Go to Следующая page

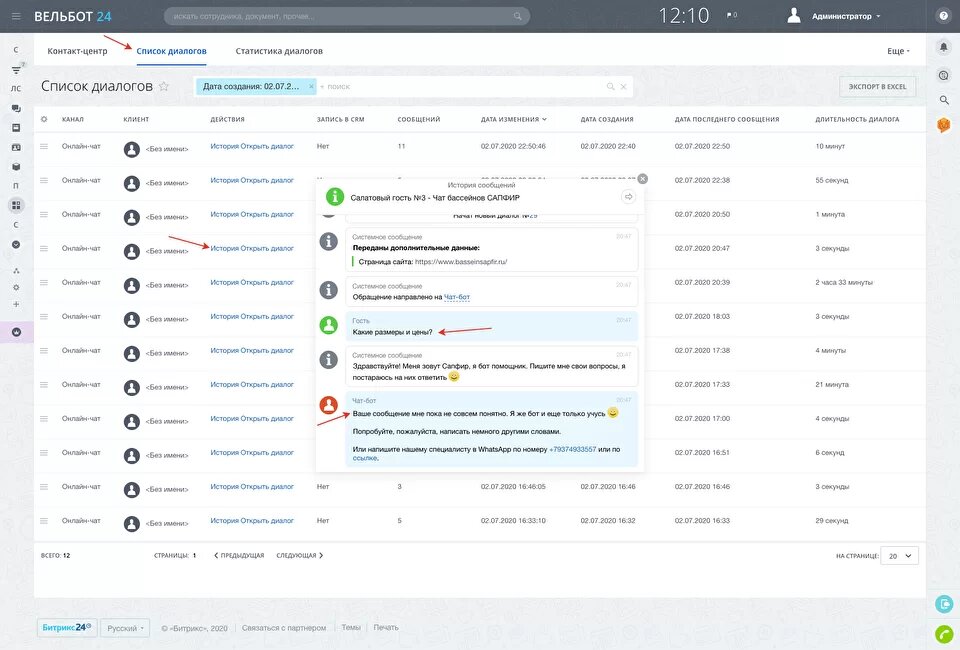[x=299, y=556]
